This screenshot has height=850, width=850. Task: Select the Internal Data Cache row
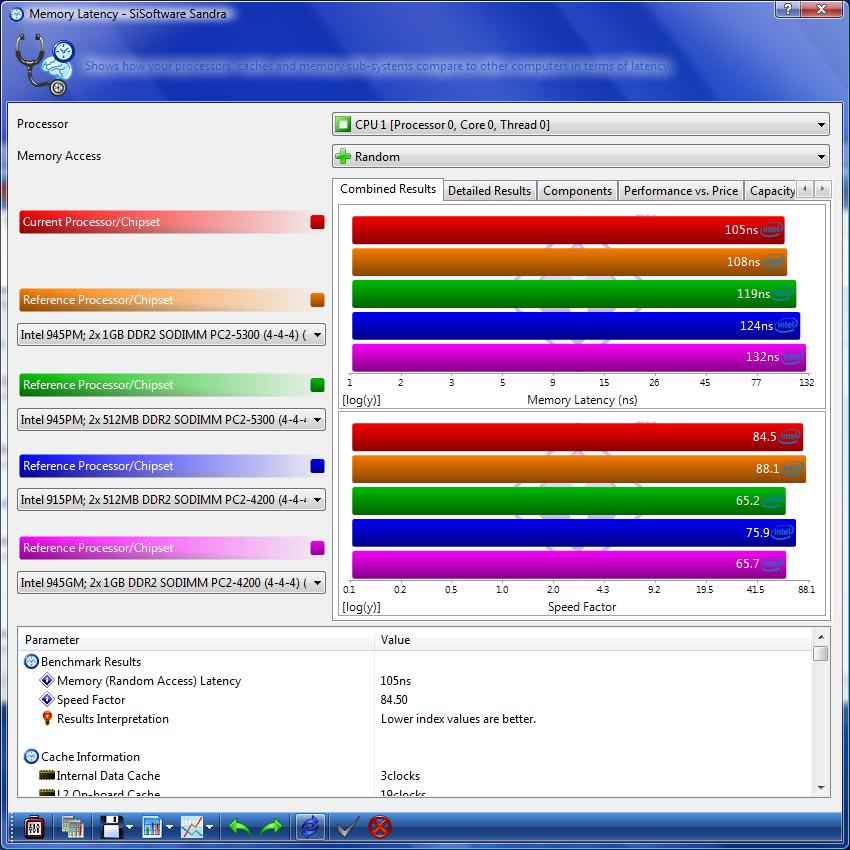click(416, 775)
